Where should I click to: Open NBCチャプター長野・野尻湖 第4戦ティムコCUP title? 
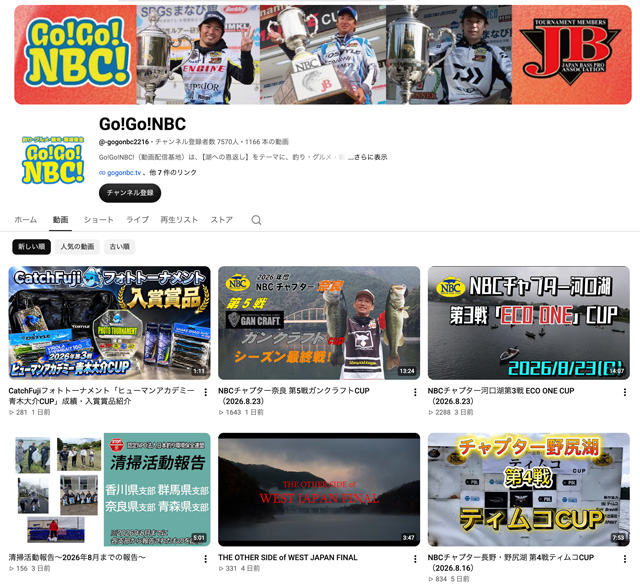511,563
